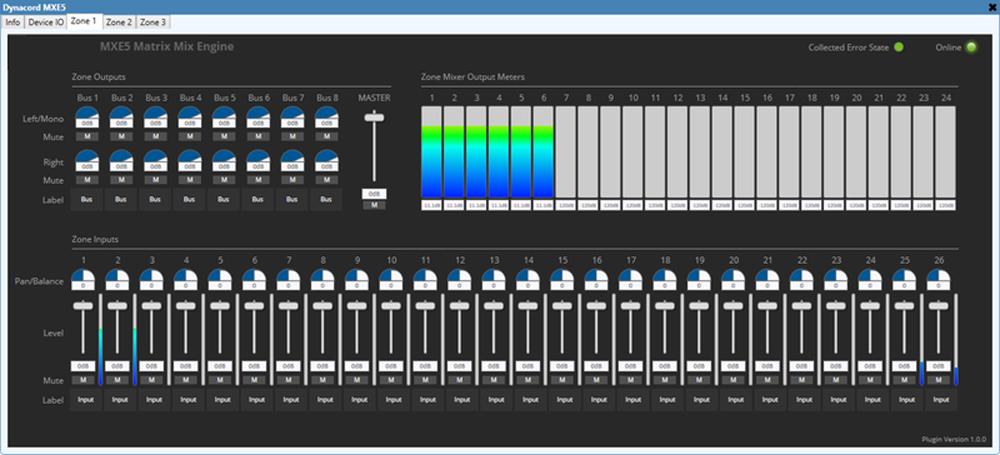The image size is (1000, 455).
Task: Switch to the Zone 2 tab
Action: [119, 22]
